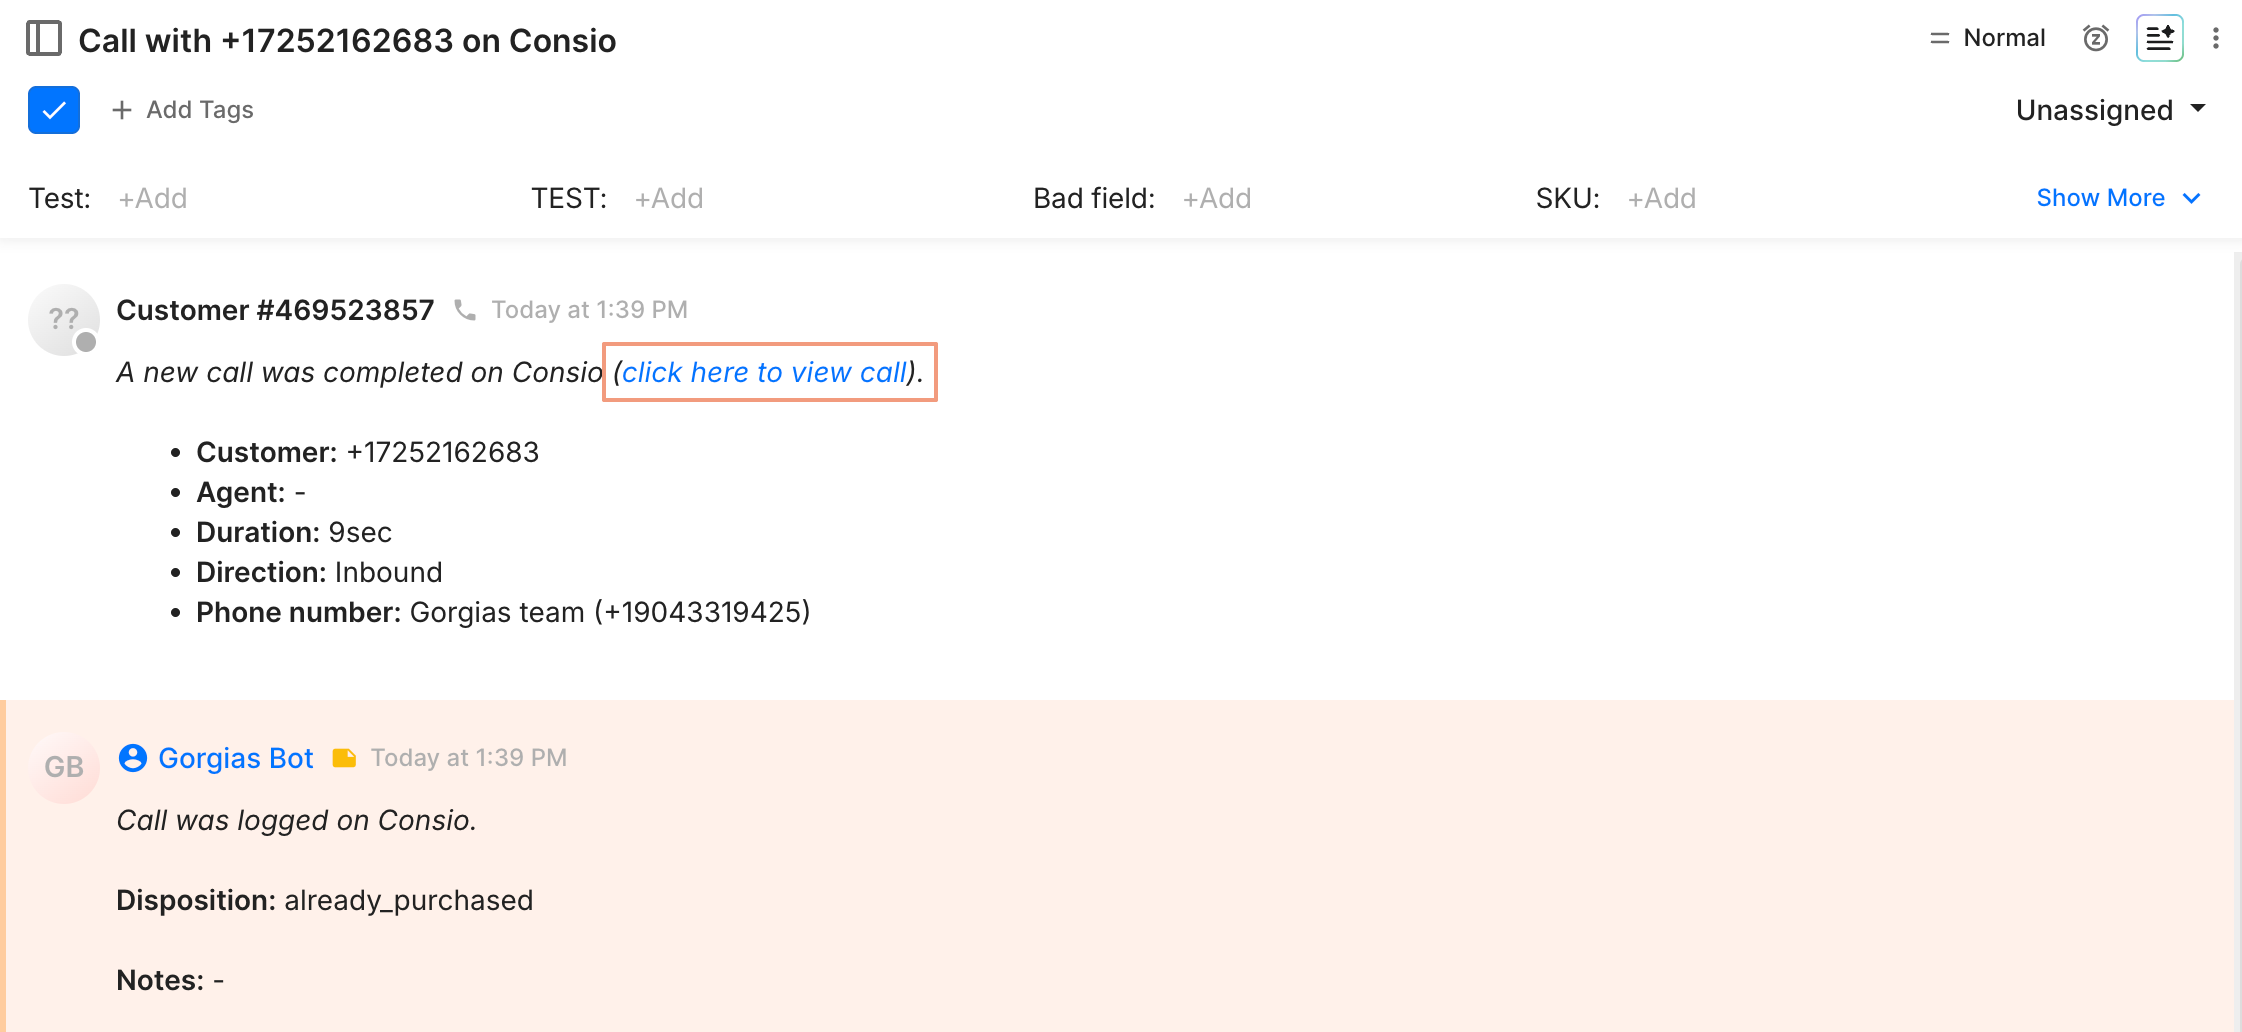2242x1032 pixels.
Task: Toggle the blue ticket checkbox
Action: [54, 110]
